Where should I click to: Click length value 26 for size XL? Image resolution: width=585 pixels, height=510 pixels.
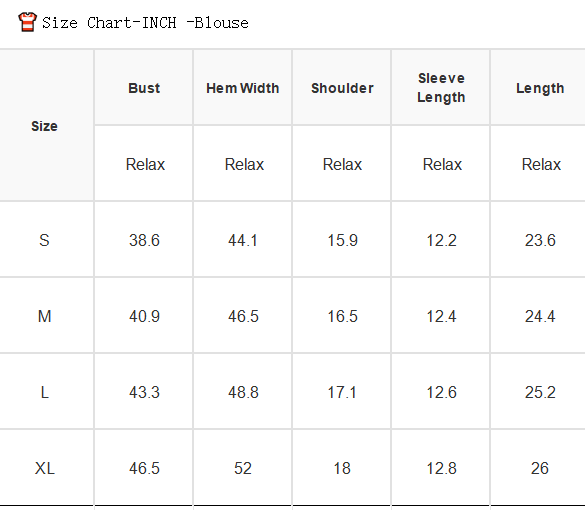[x=540, y=468]
